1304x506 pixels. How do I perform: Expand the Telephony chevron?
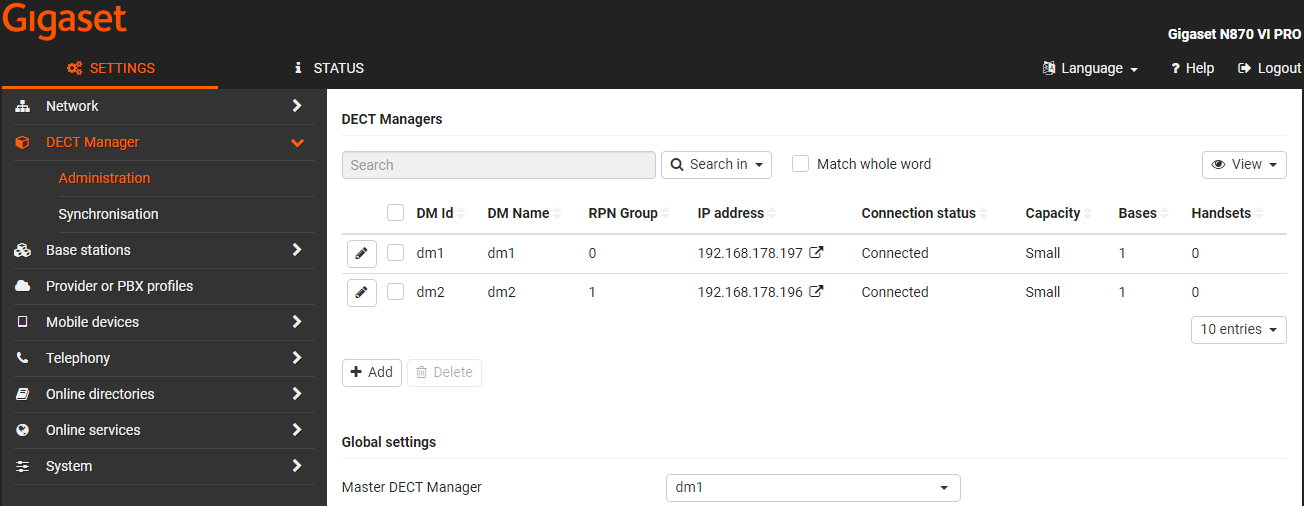[297, 358]
